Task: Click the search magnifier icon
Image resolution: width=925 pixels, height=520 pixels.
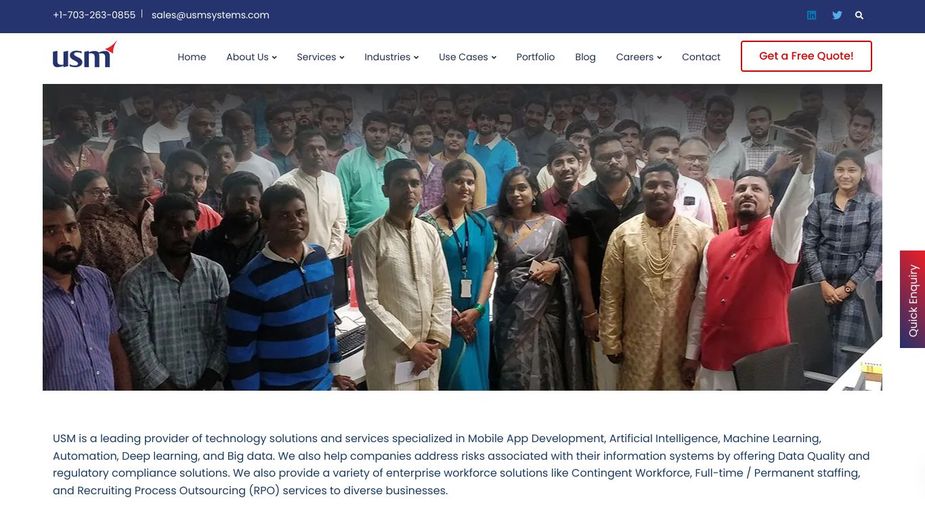Action: coord(859,15)
